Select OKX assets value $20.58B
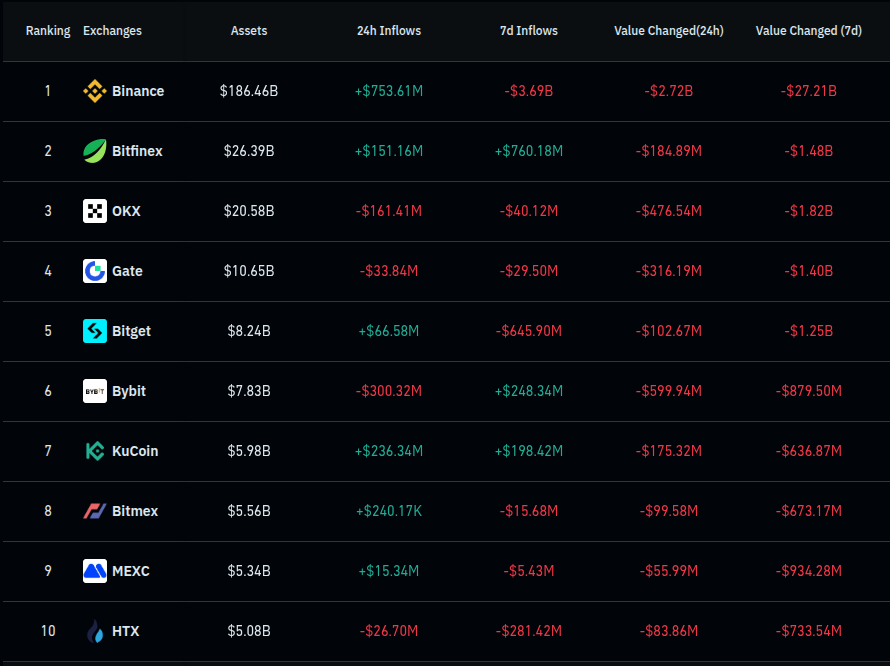 click(249, 211)
